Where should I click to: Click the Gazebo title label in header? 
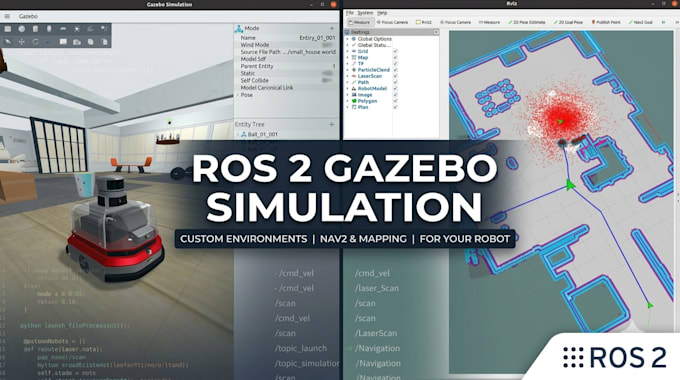(28, 16)
